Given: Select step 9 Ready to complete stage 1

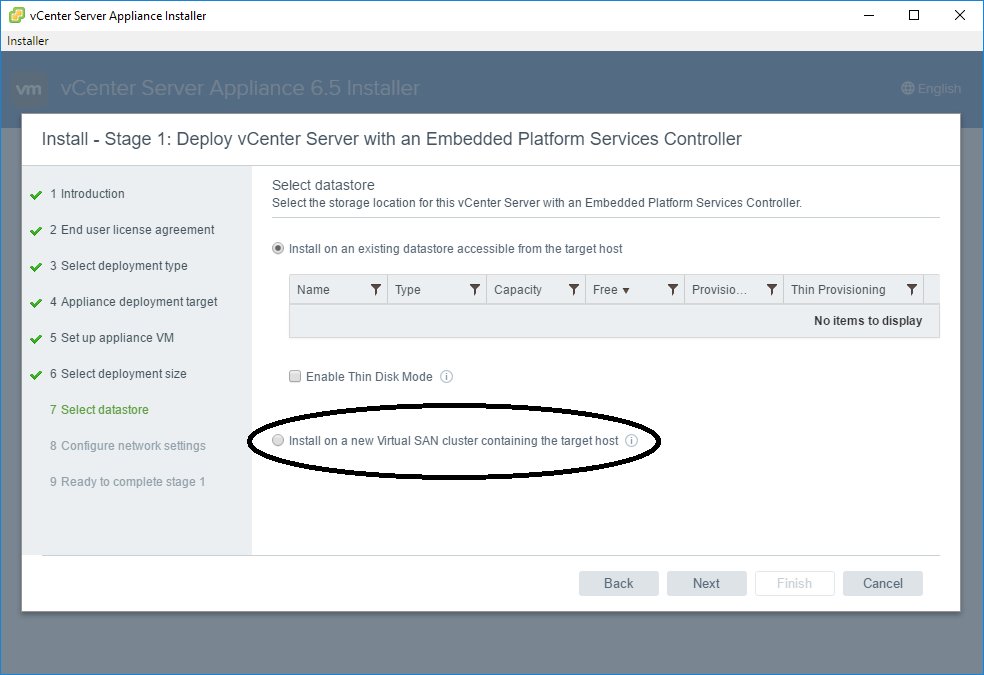Looking at the screenshot, I should (127, 482).
